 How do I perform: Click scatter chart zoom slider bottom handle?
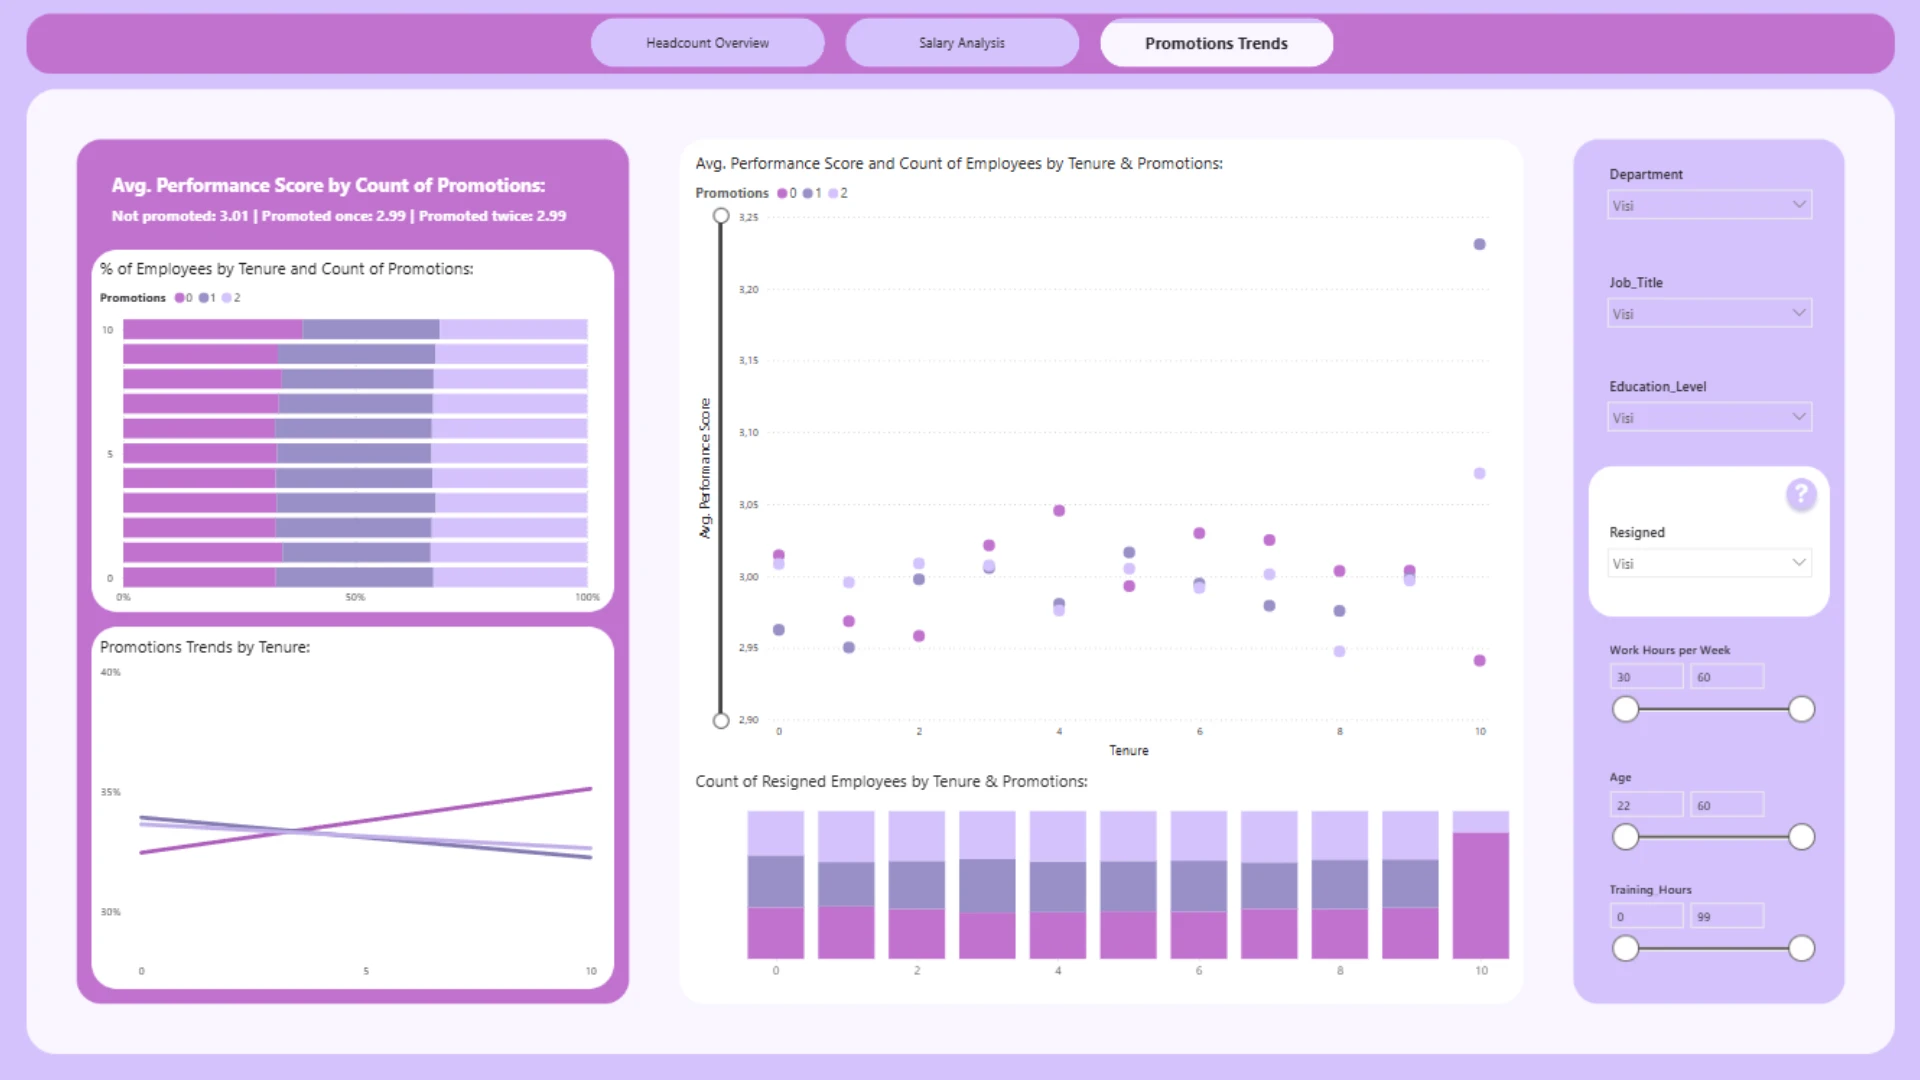[x=721, y=720]
